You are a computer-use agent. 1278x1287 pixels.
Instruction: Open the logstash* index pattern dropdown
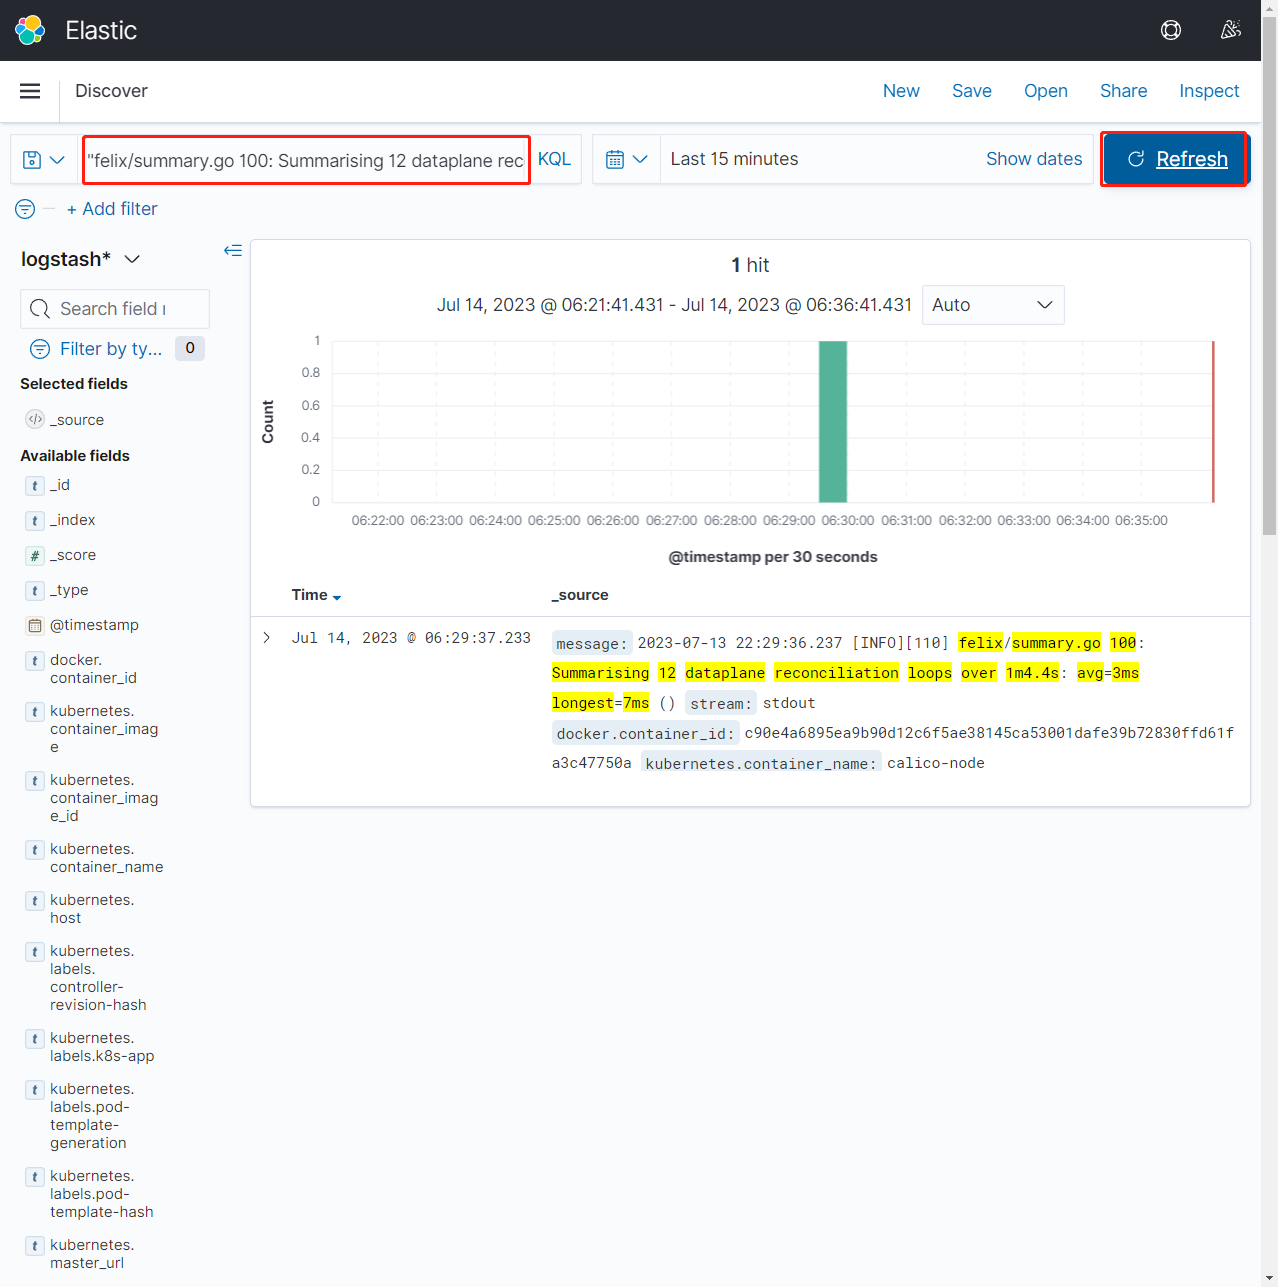80,259
